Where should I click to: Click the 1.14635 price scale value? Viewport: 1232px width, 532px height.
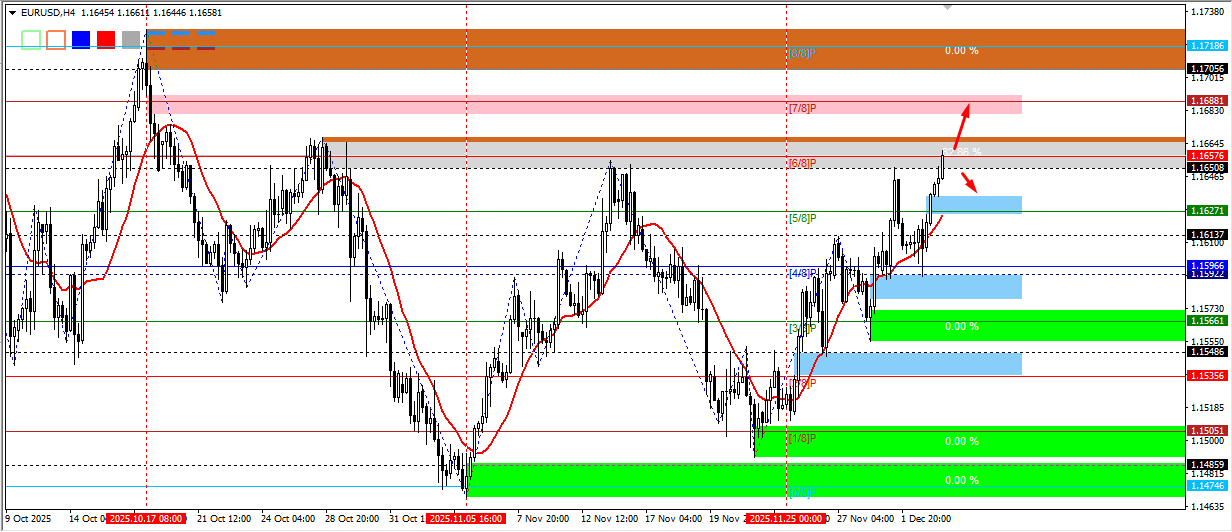1210,506
